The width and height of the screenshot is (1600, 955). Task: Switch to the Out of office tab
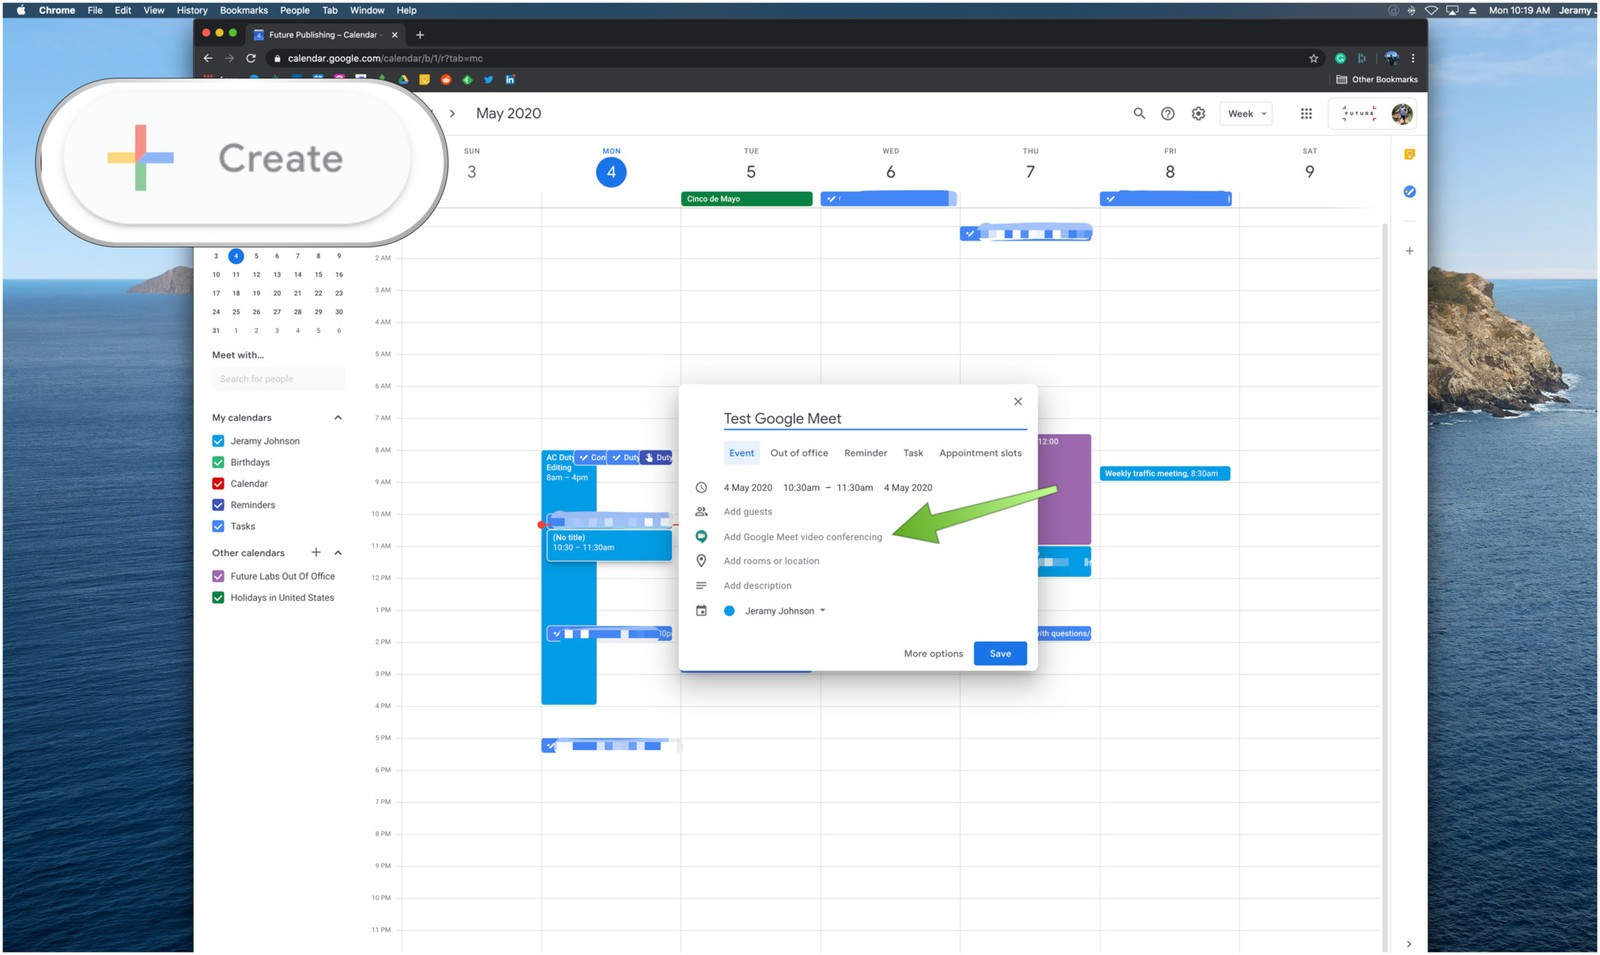(799, 453)
